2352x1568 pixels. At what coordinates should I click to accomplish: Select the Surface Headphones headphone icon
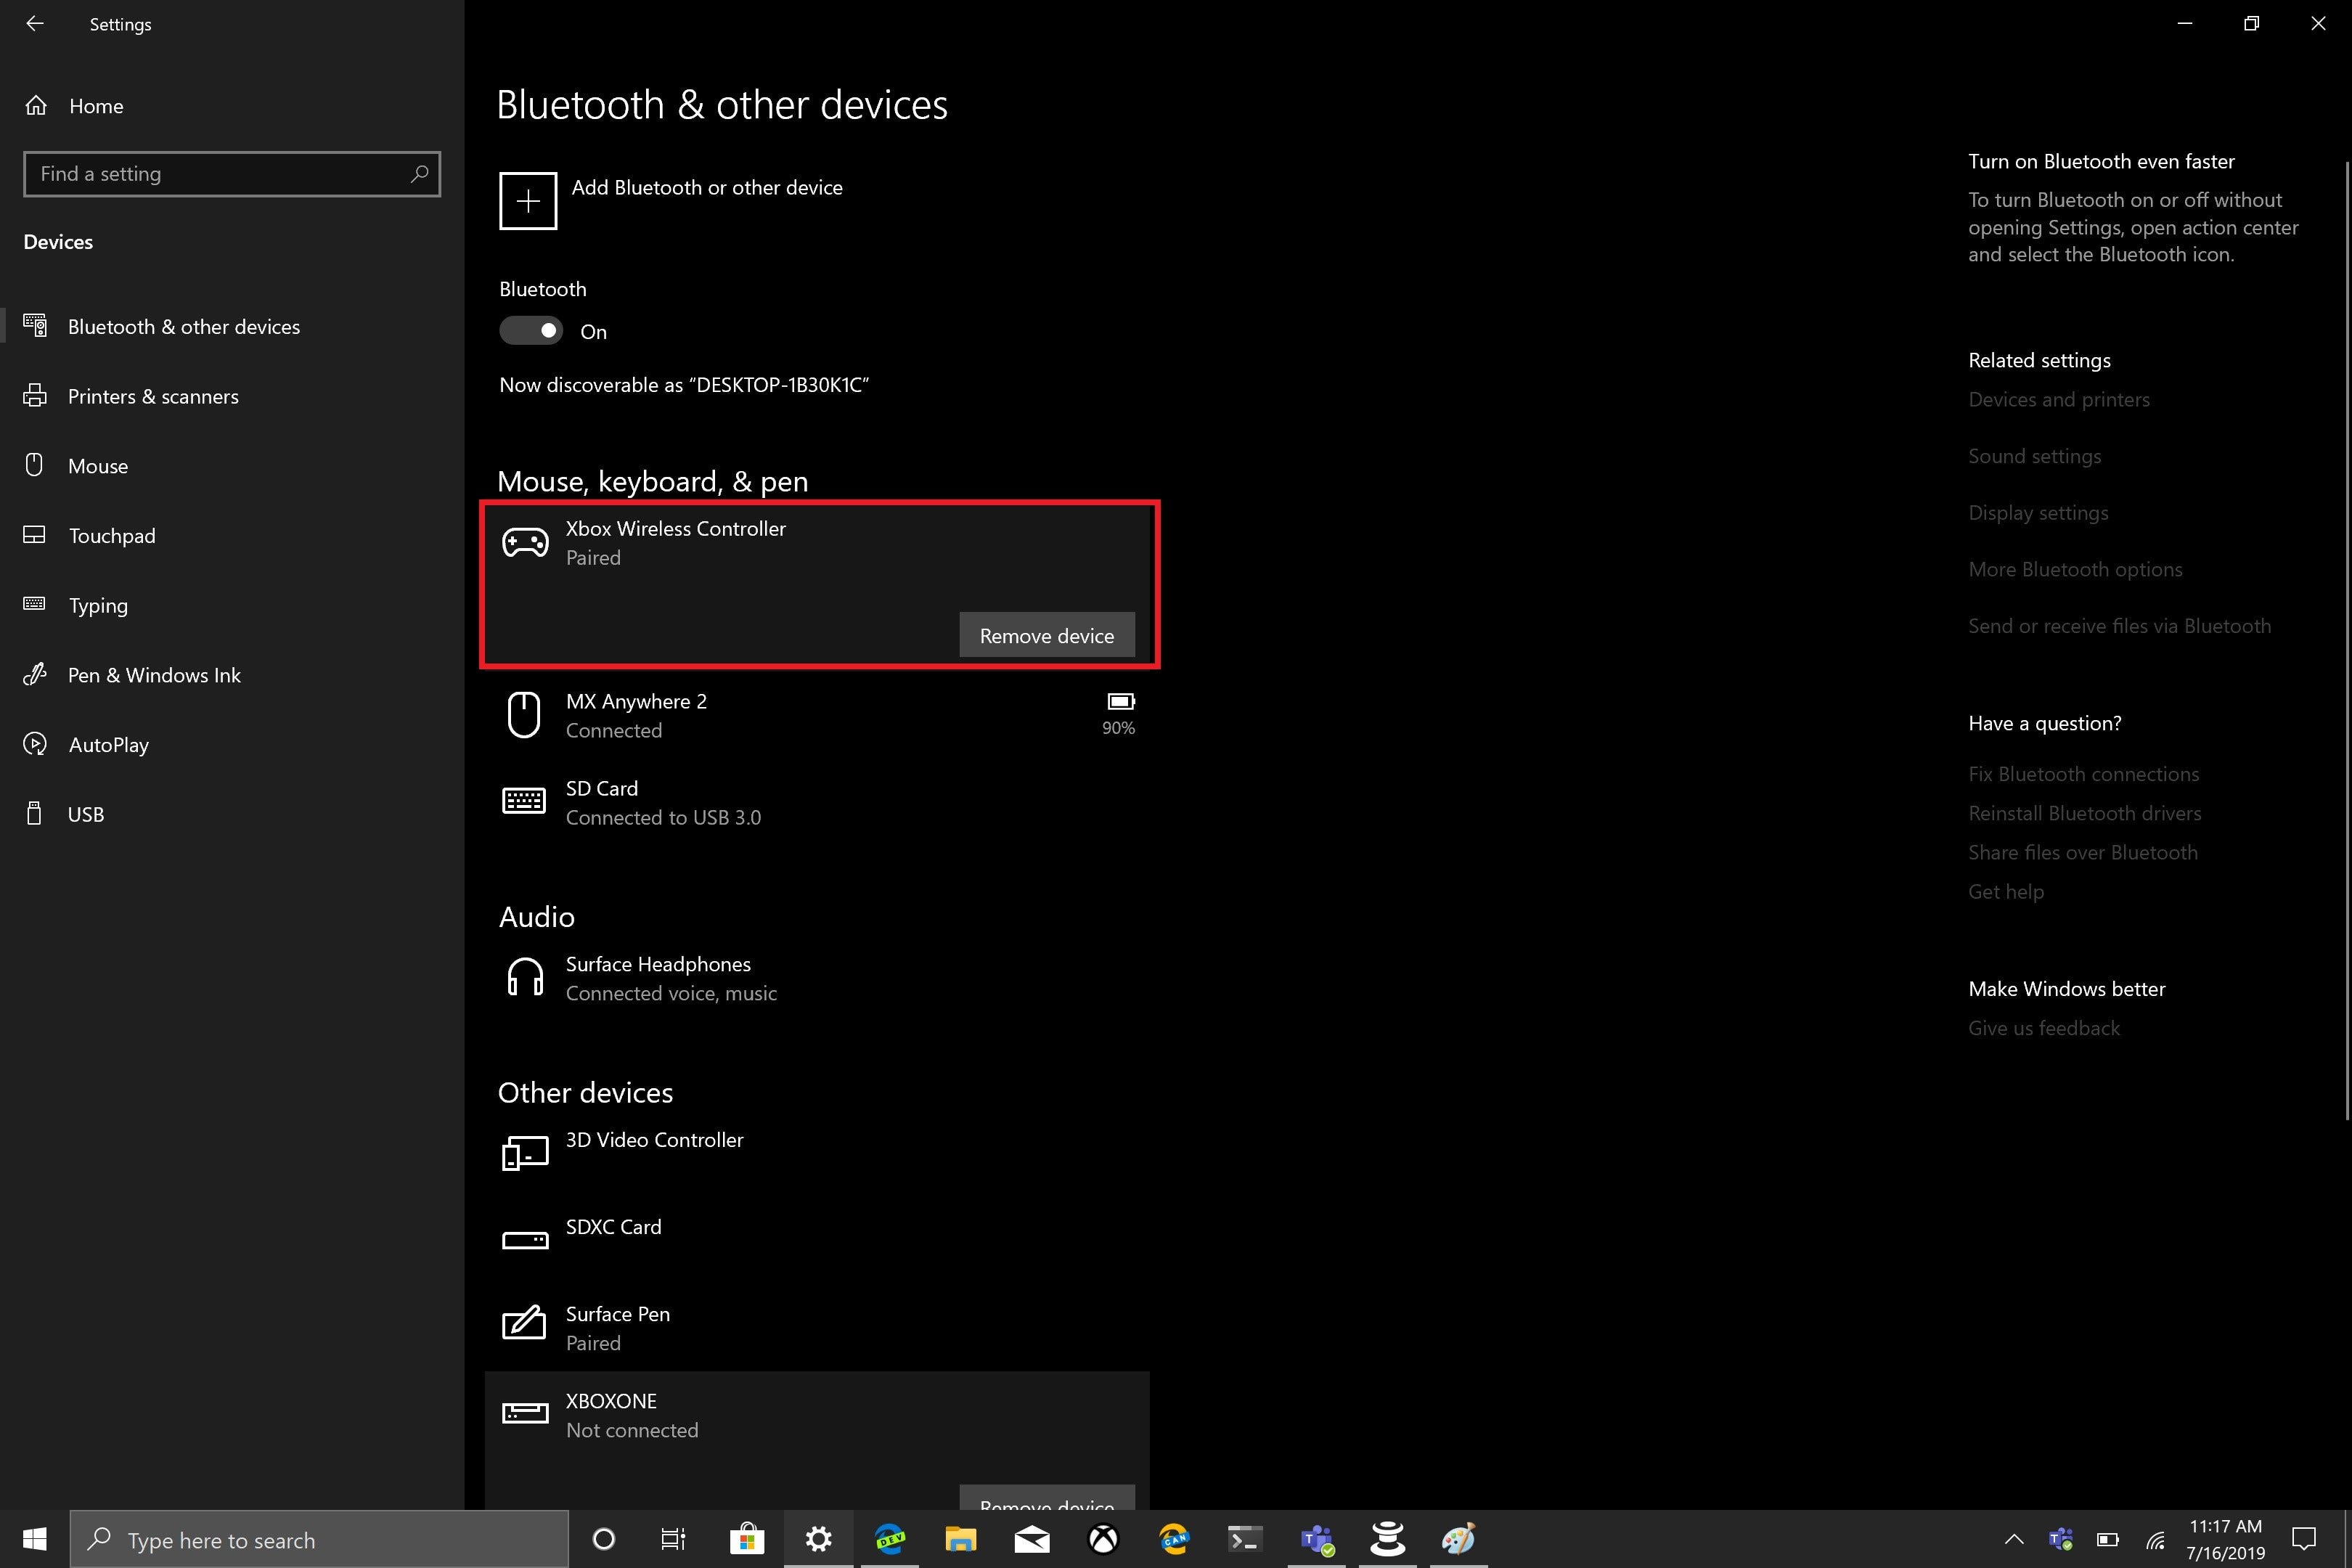[524, 978]
